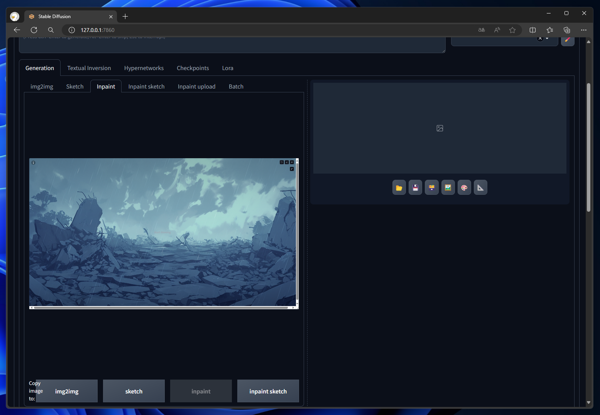Click the page vertical scrollbar thumb
Screen dimensions: 600x415
[x=589, y=147]
